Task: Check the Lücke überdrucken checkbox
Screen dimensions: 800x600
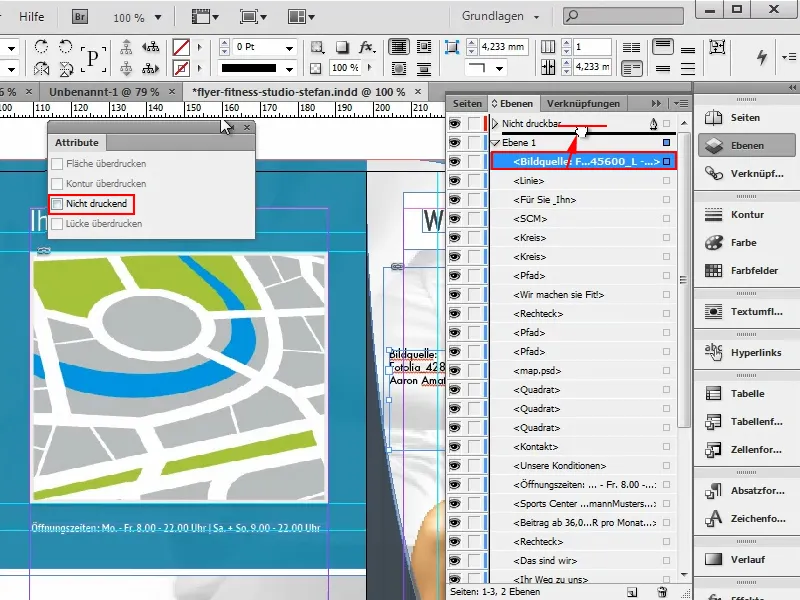Action: [57, 223]
